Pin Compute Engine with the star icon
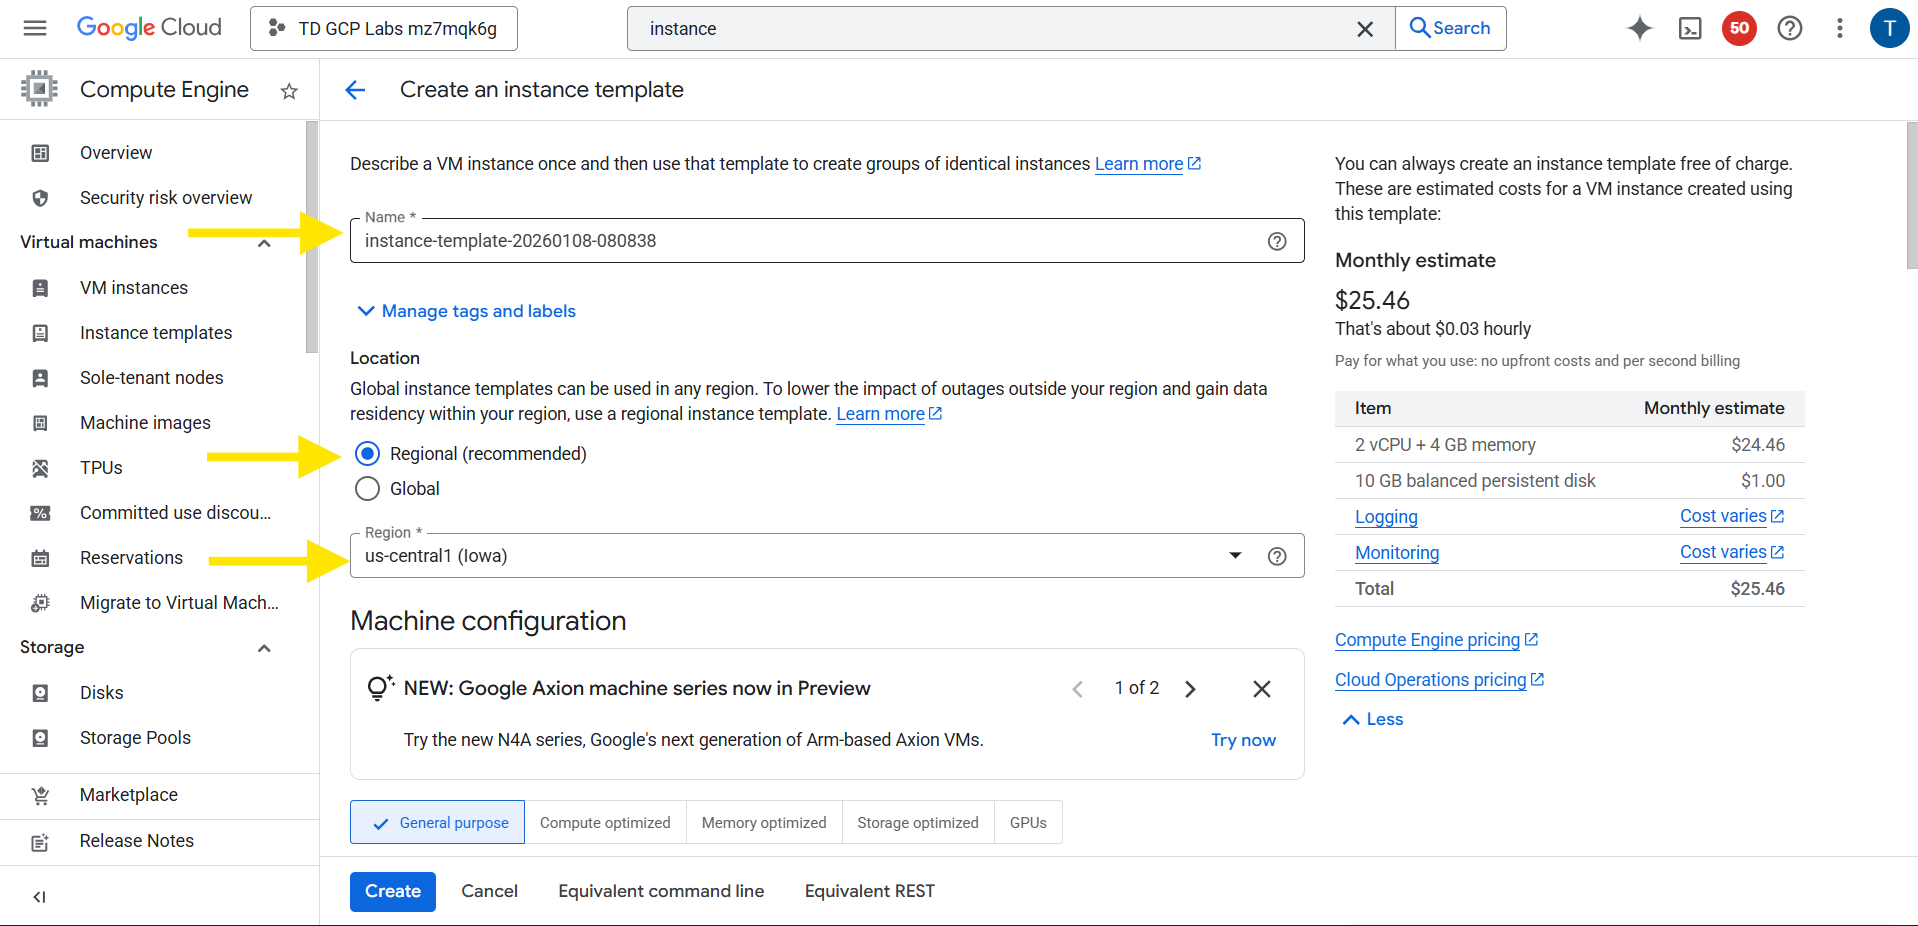Image resolution: width=1918 pixels, height=926 pixels. 289,91
